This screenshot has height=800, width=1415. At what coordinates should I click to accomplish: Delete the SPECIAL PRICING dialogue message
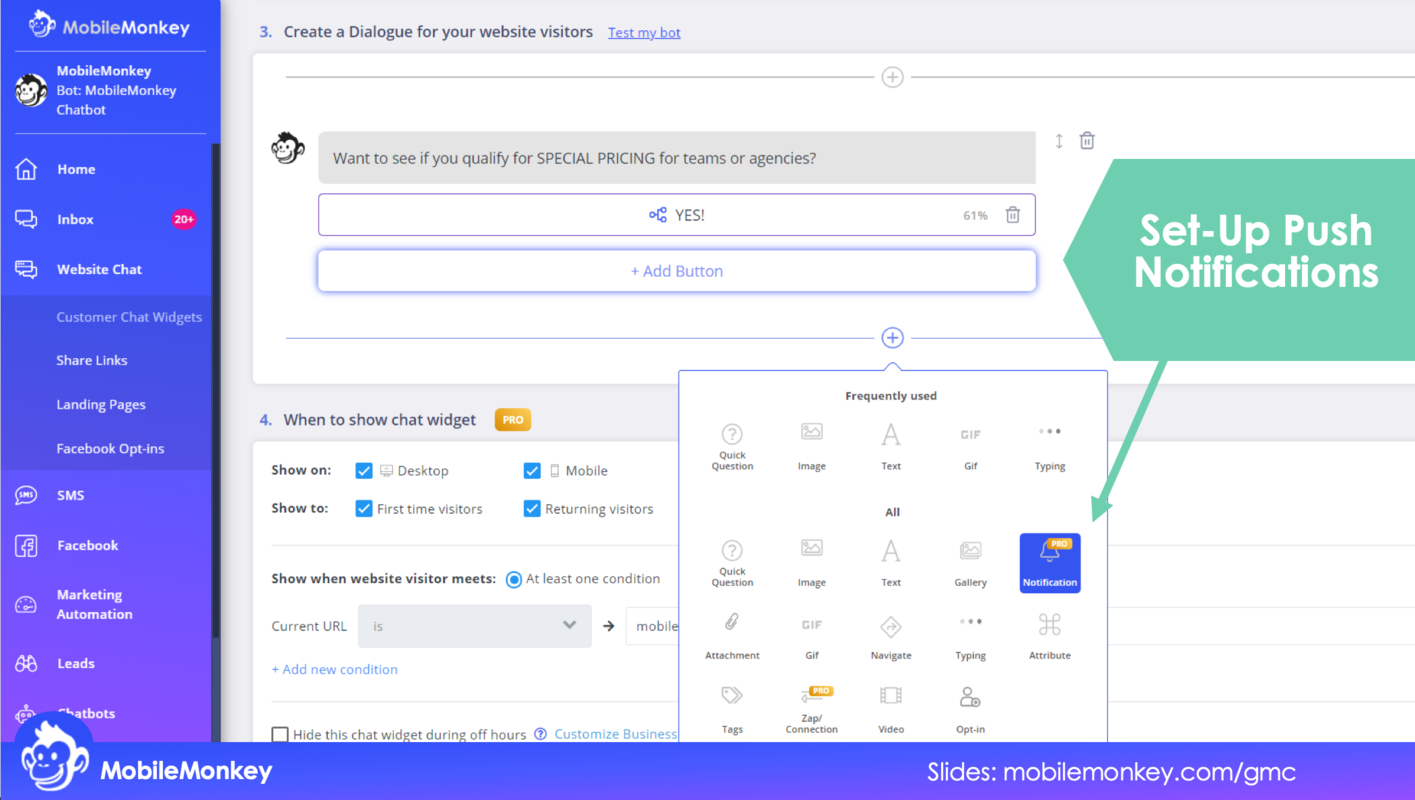click(x=1087, y=141)
